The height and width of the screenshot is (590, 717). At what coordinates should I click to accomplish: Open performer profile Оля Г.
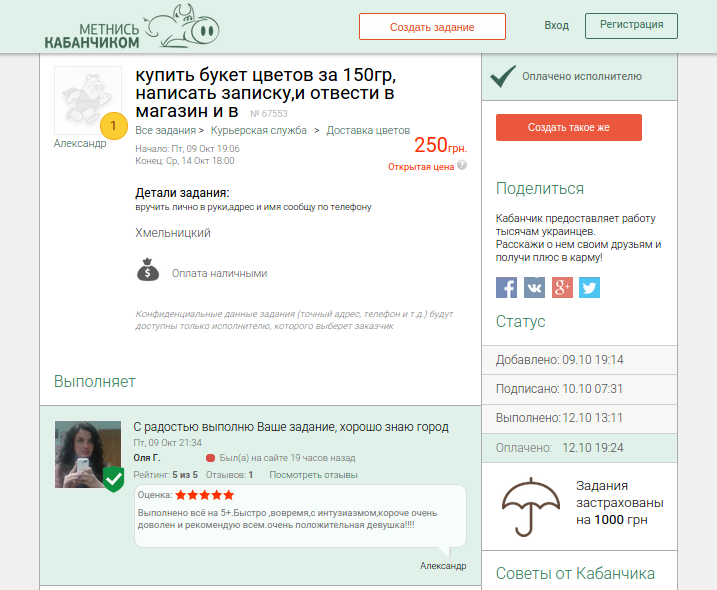147,458
